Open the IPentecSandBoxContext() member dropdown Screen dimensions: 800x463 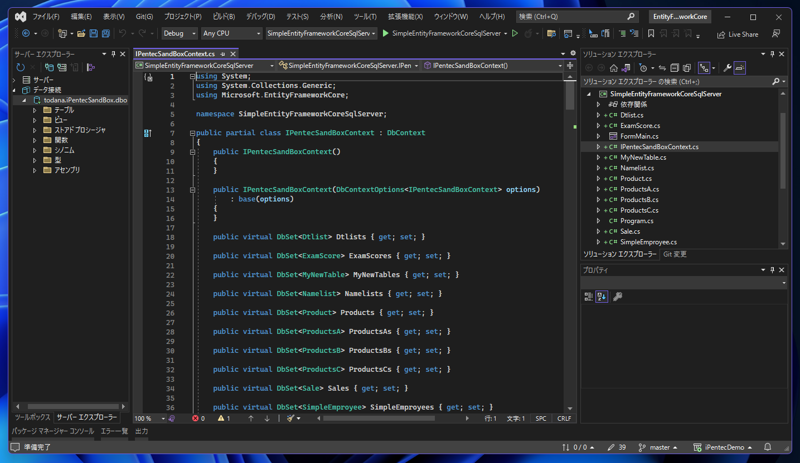click(x=493, y=65)
